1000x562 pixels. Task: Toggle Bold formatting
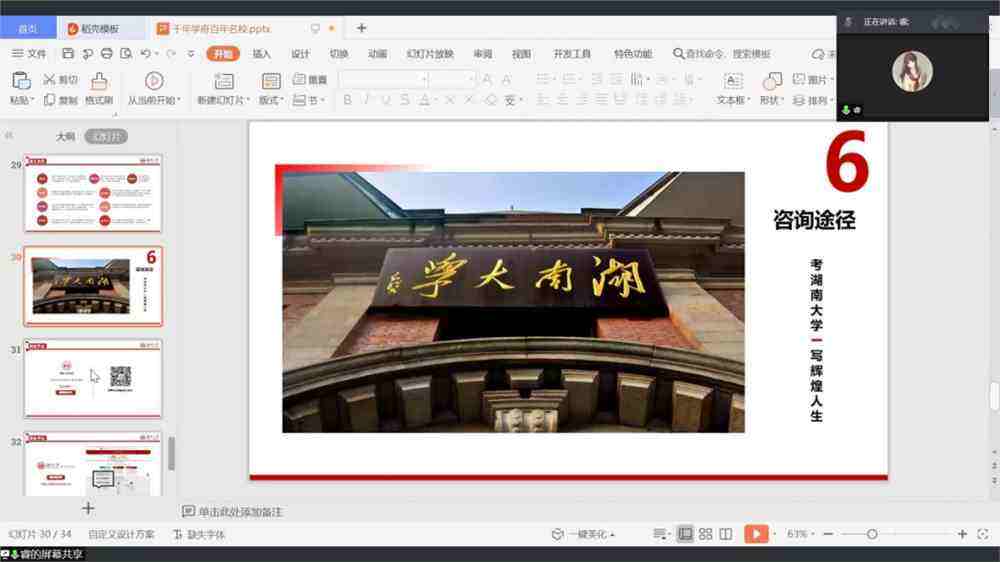(x=348, y=100)
